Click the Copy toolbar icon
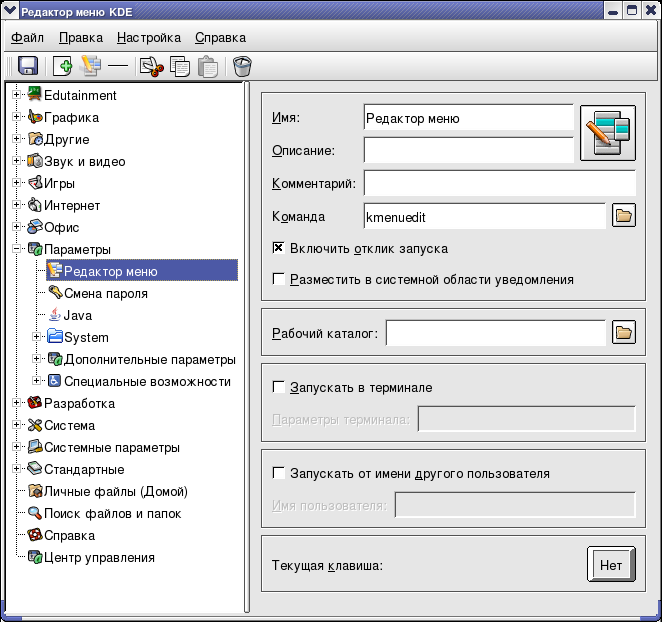662x622 pixels. tap(180, 67)
